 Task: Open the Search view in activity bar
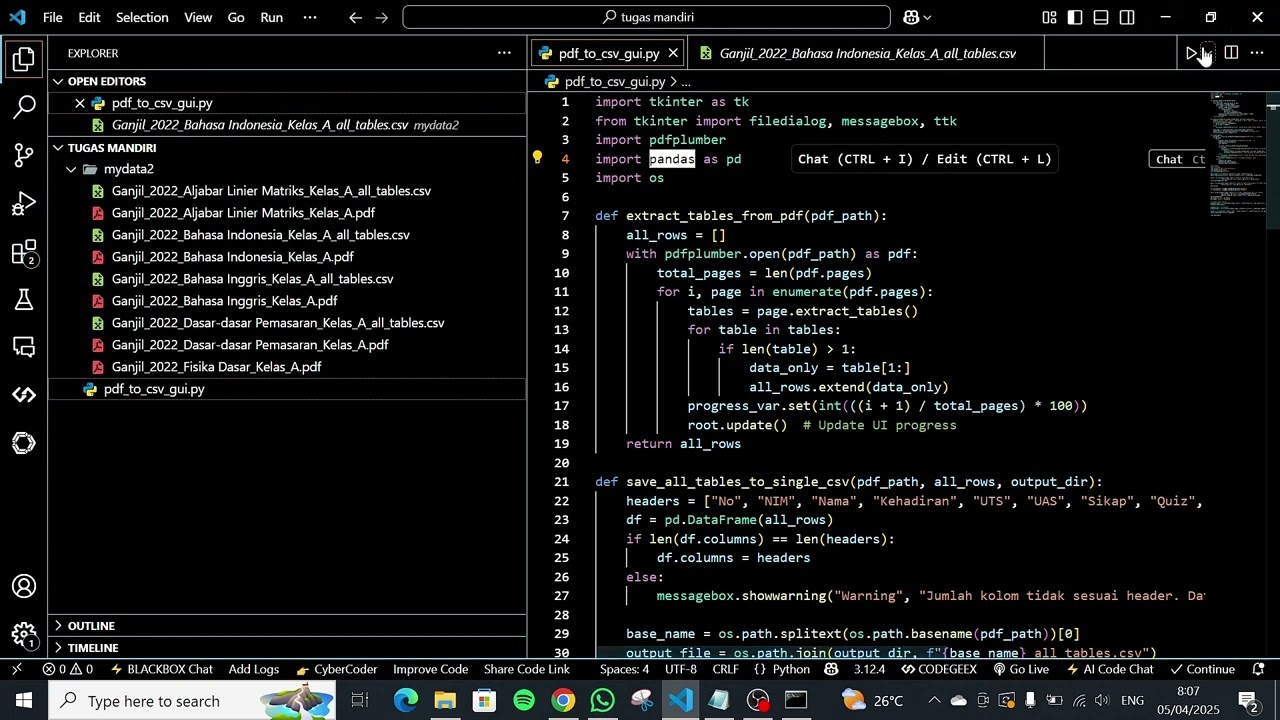click(x=24, y=106)
